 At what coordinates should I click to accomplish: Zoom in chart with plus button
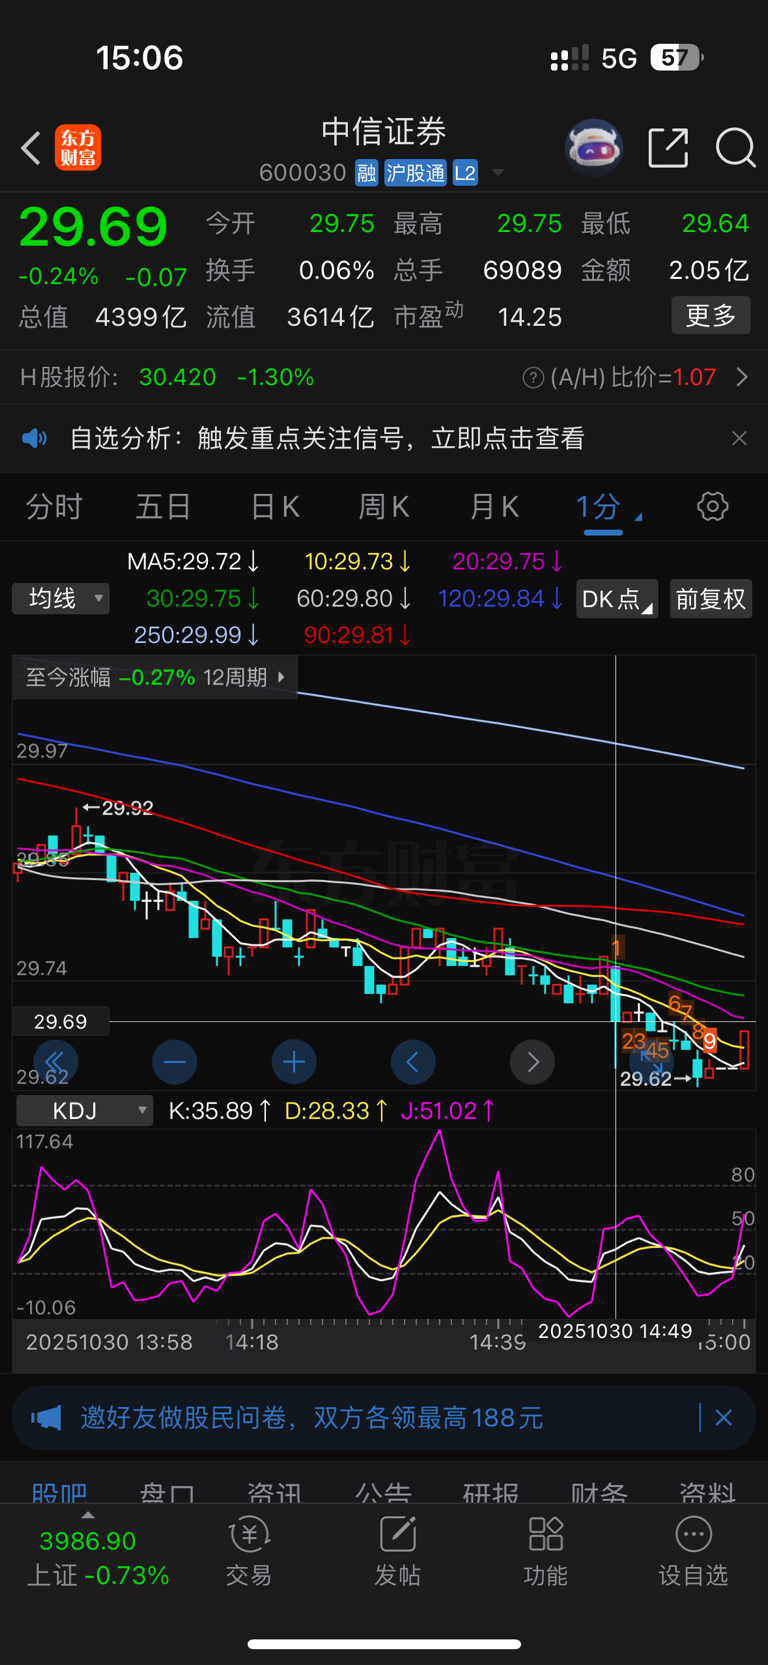tap(294, 1061)
